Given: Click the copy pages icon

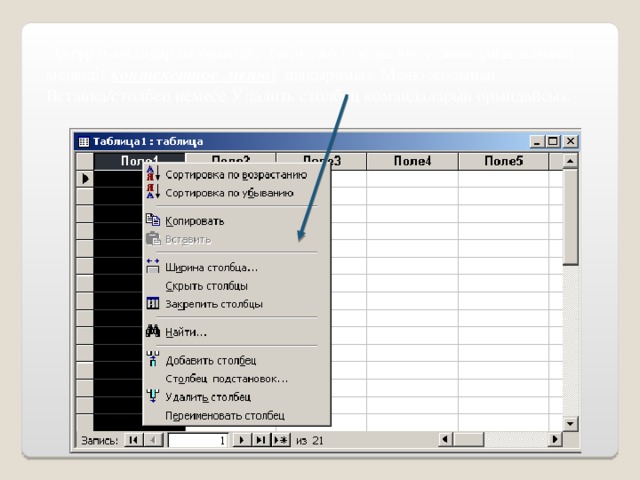Looking at the screenshot, I should click(x=153, y=220).
